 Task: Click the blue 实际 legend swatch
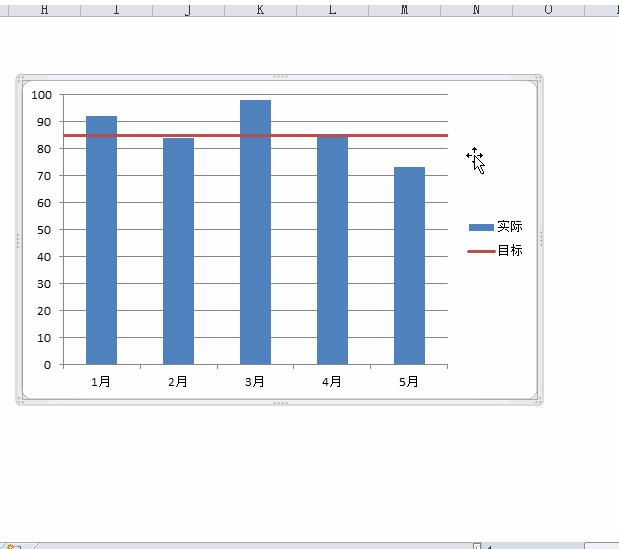coord(481,227)
